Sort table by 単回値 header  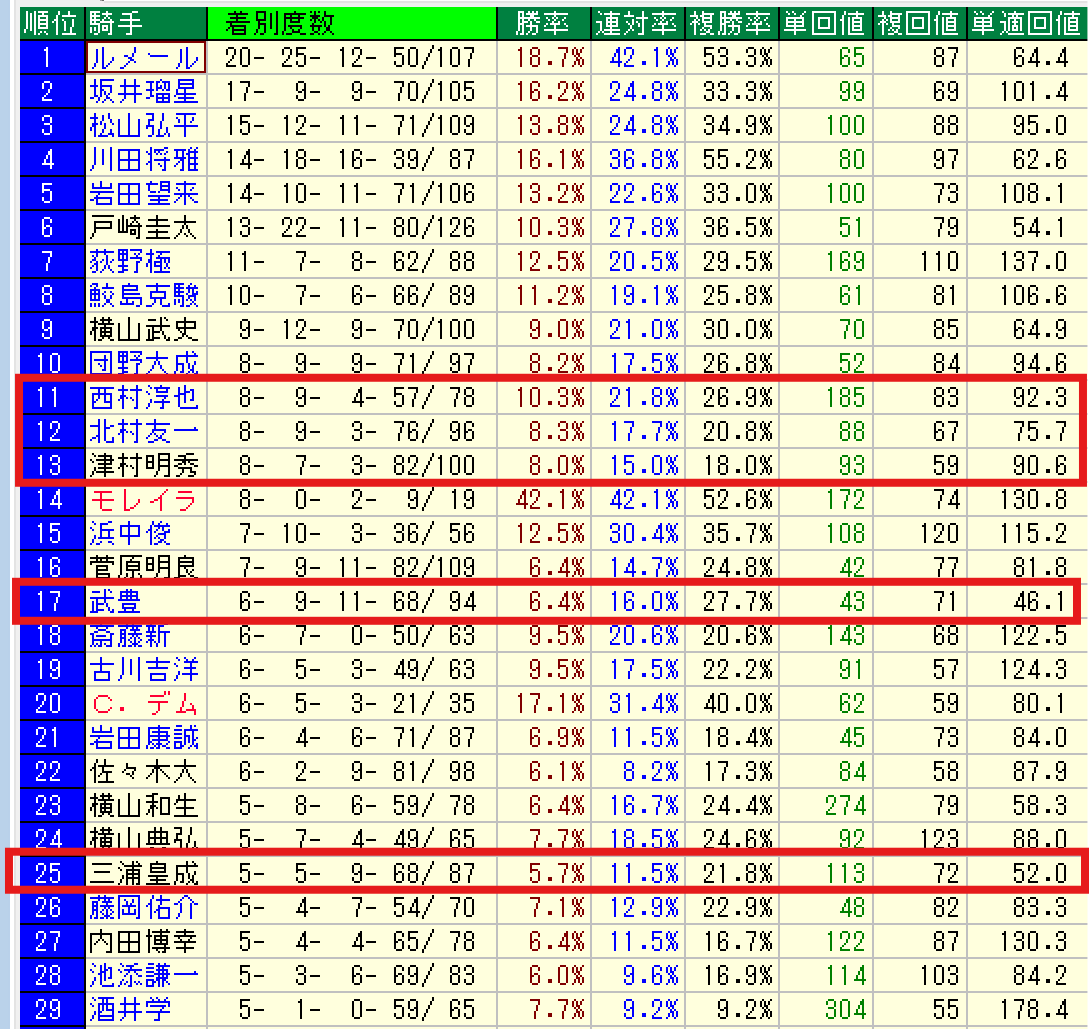[x=825, y=23]
